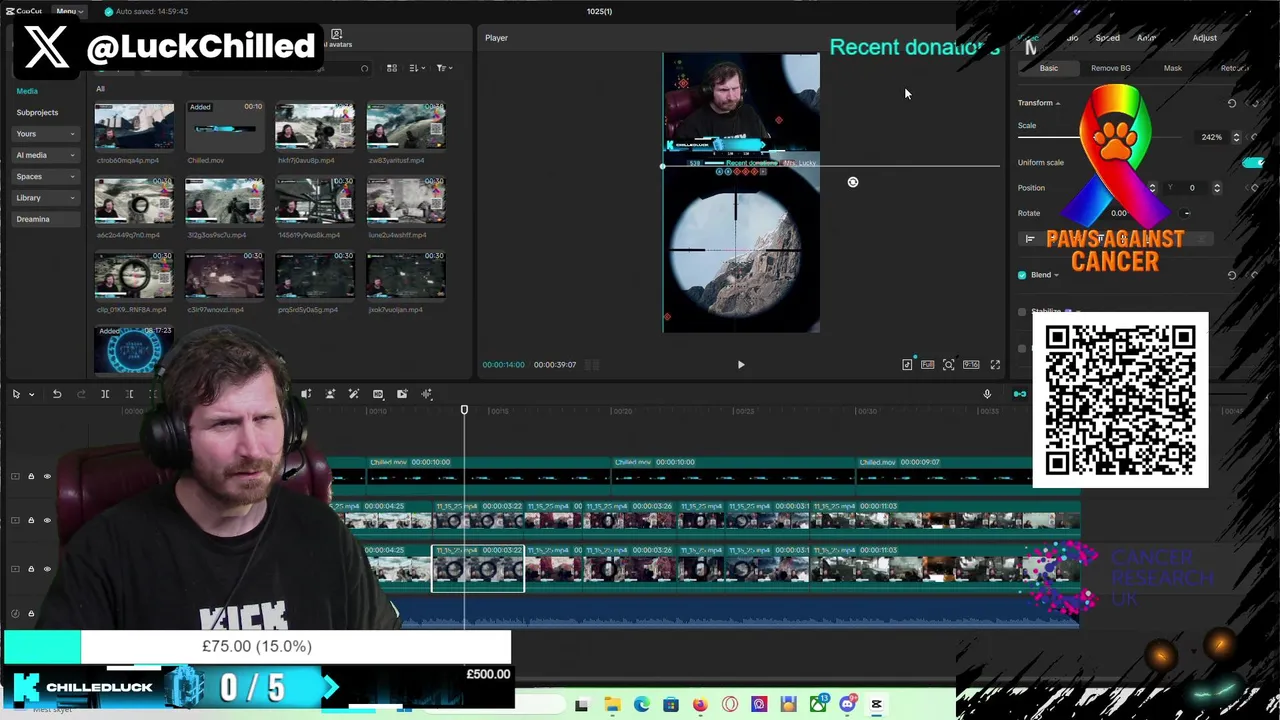Image resolution: width=1280 pixels, height=720 pixels.
Task: Toggle the Uniform scale switch
Action: (x=1252, y=162)
